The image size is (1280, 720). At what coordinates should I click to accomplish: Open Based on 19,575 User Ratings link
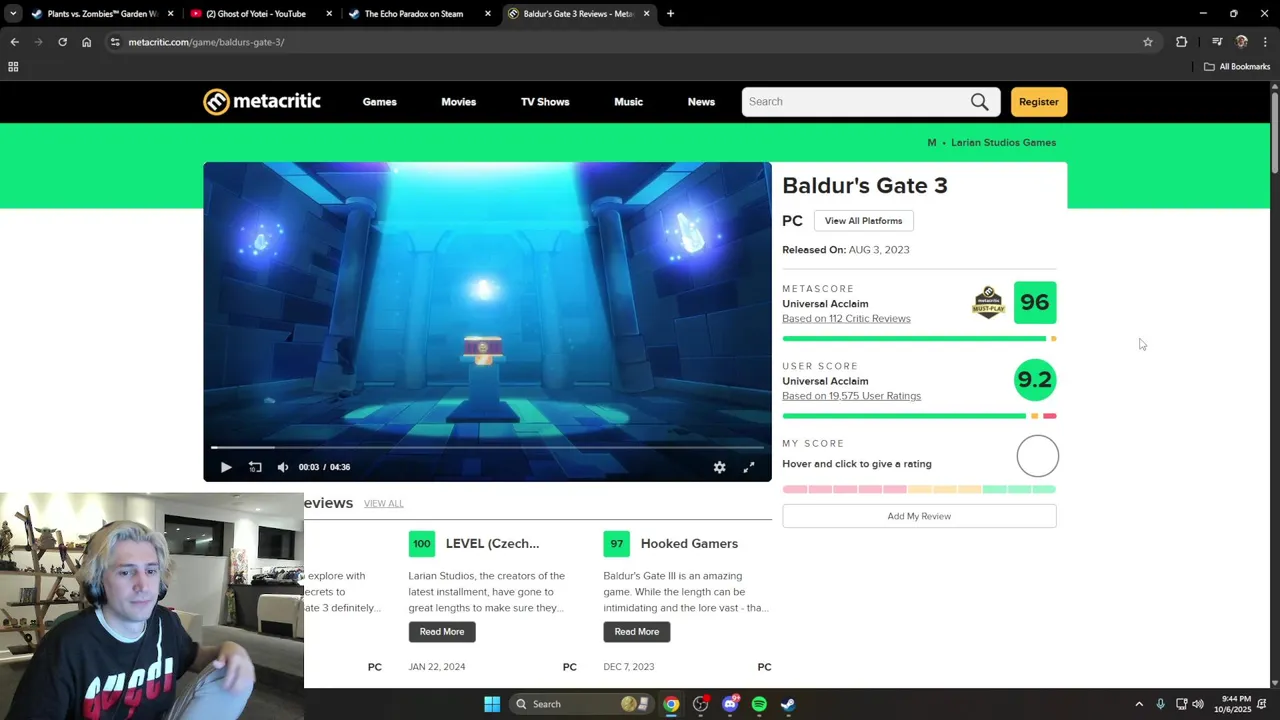[851, 396]
